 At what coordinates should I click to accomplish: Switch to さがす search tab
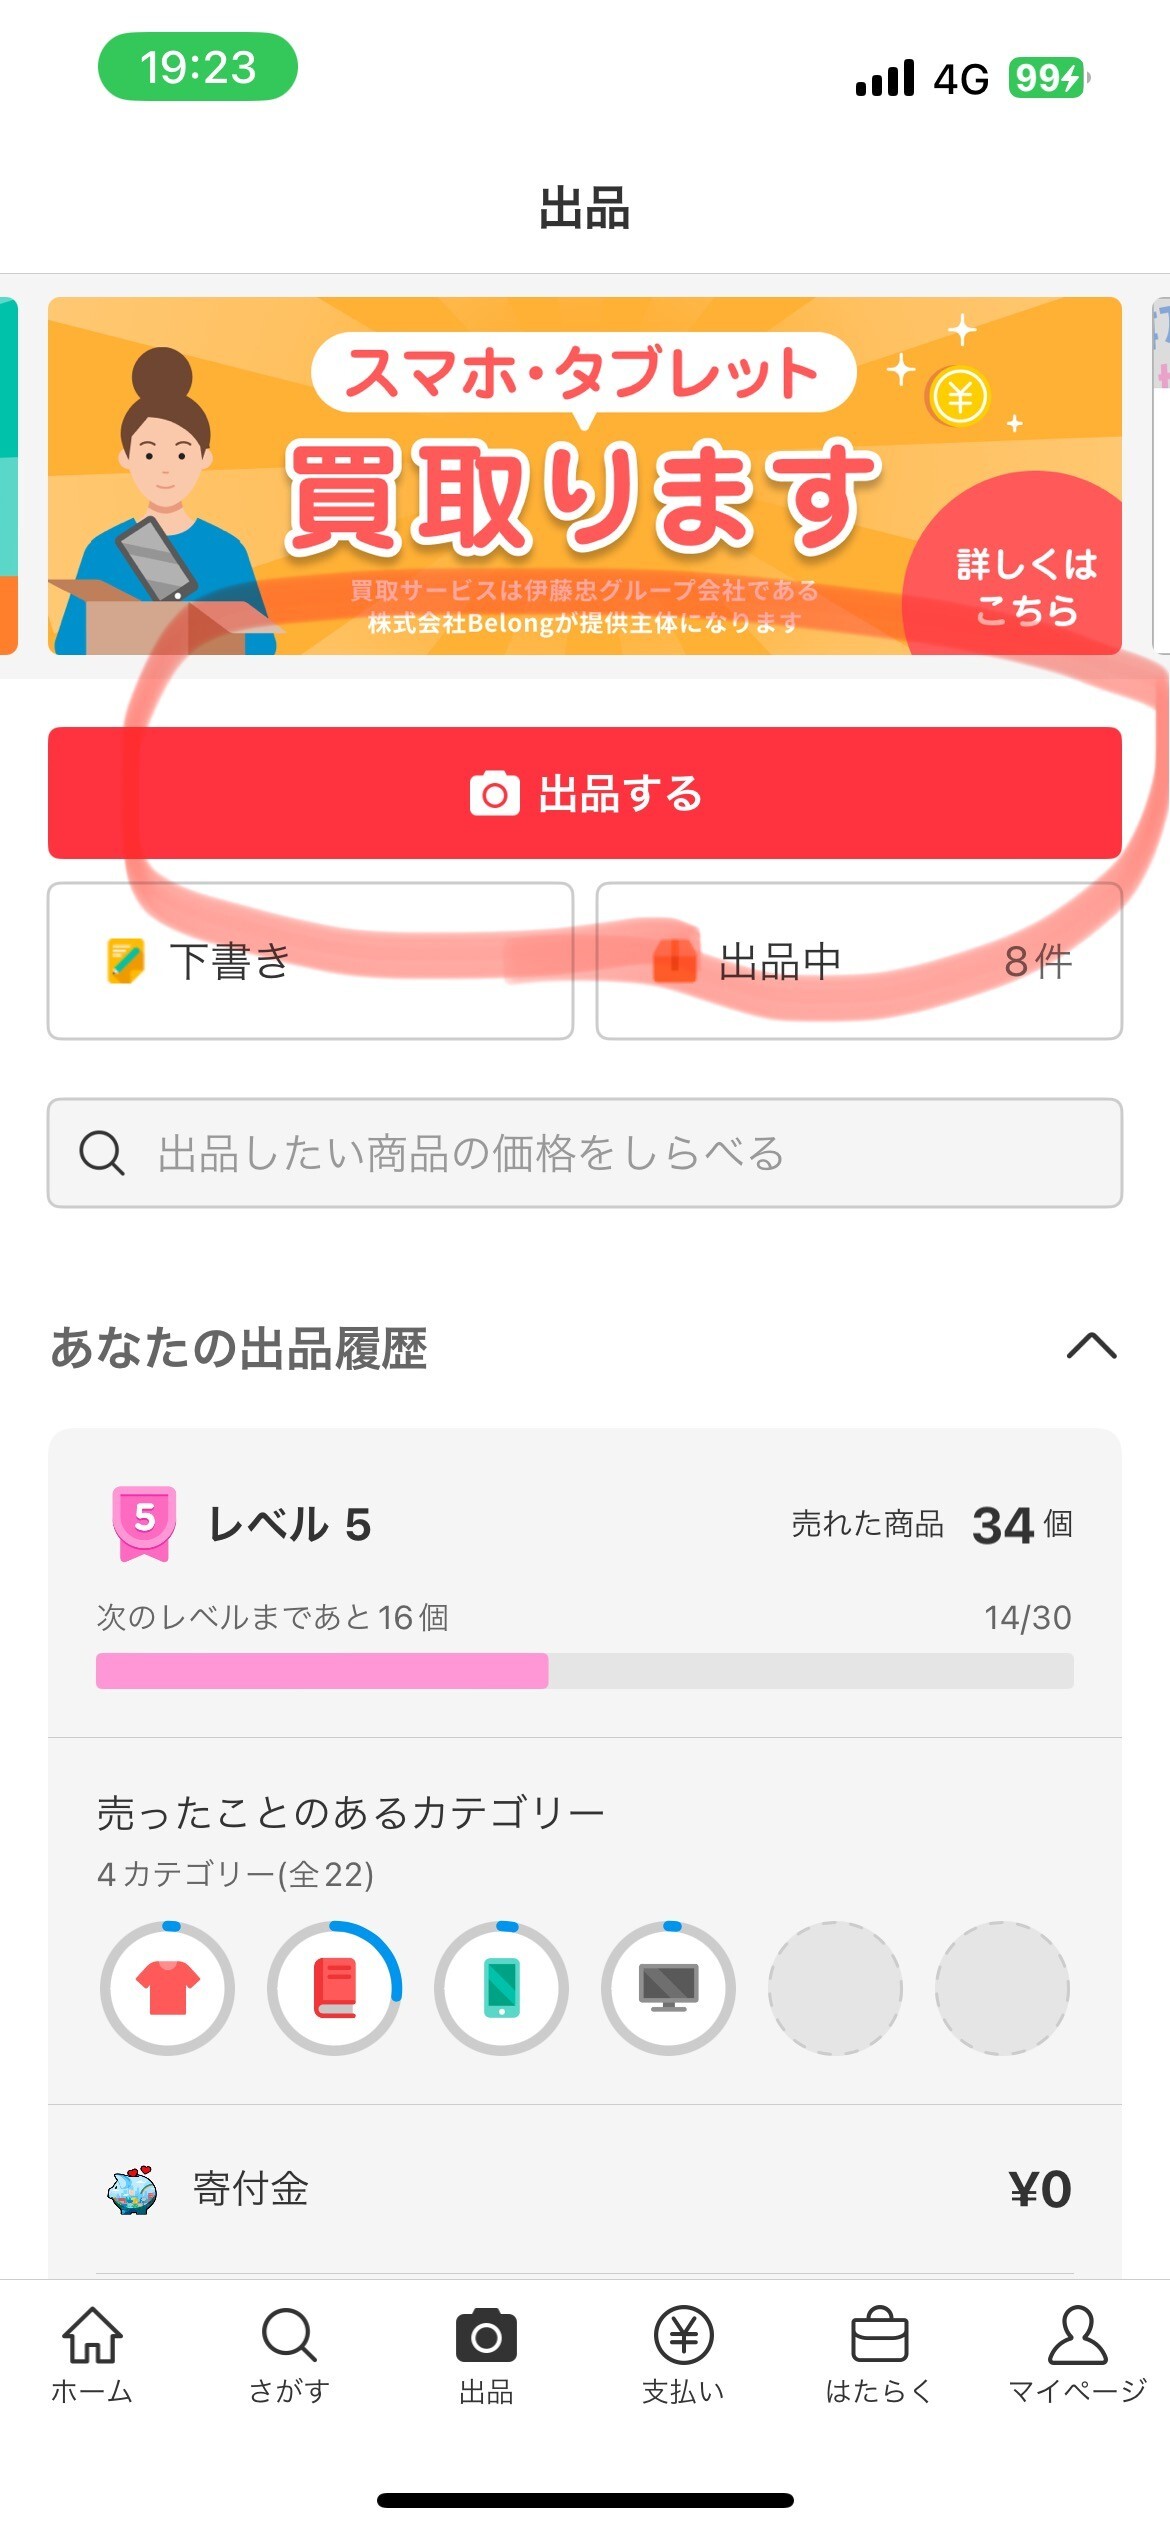[289, 2355]
